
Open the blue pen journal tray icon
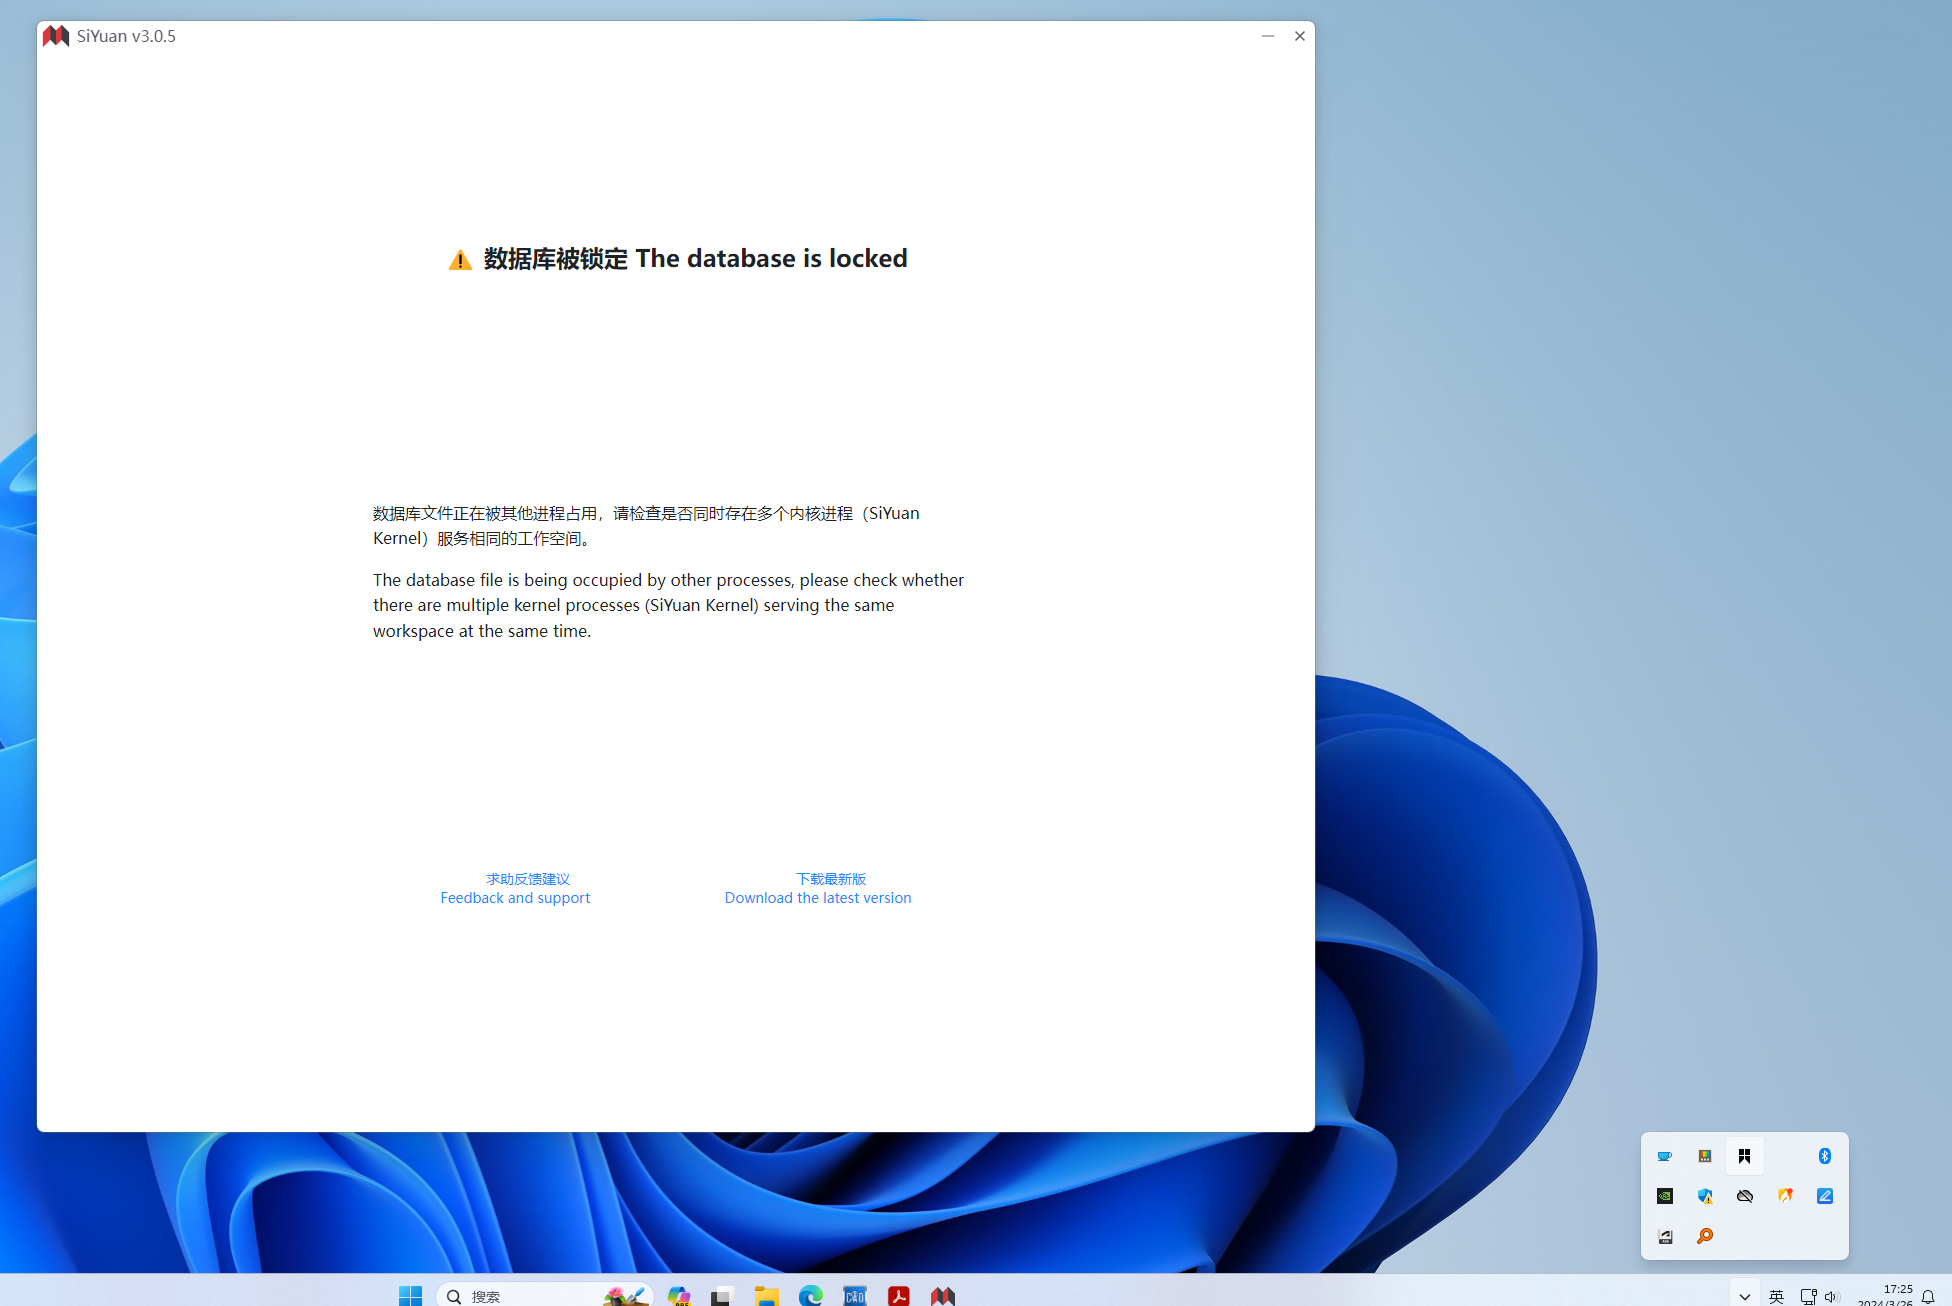click(x=1825, y=1196)
